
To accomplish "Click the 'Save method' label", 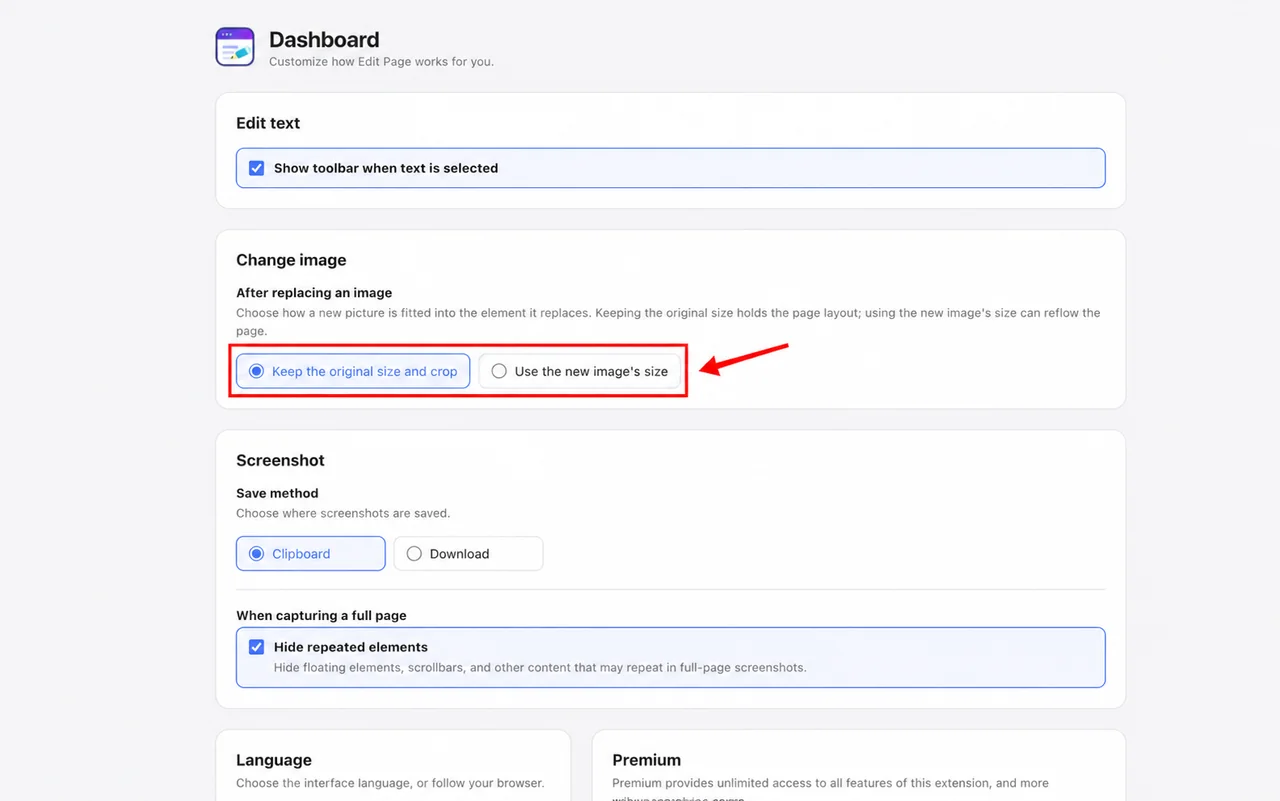I will pyautogui.click(x=277, y=493).
